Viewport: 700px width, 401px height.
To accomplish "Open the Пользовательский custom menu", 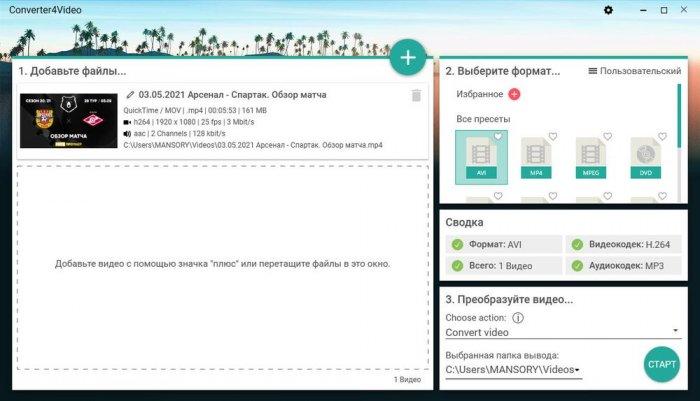I will [634, 71].
